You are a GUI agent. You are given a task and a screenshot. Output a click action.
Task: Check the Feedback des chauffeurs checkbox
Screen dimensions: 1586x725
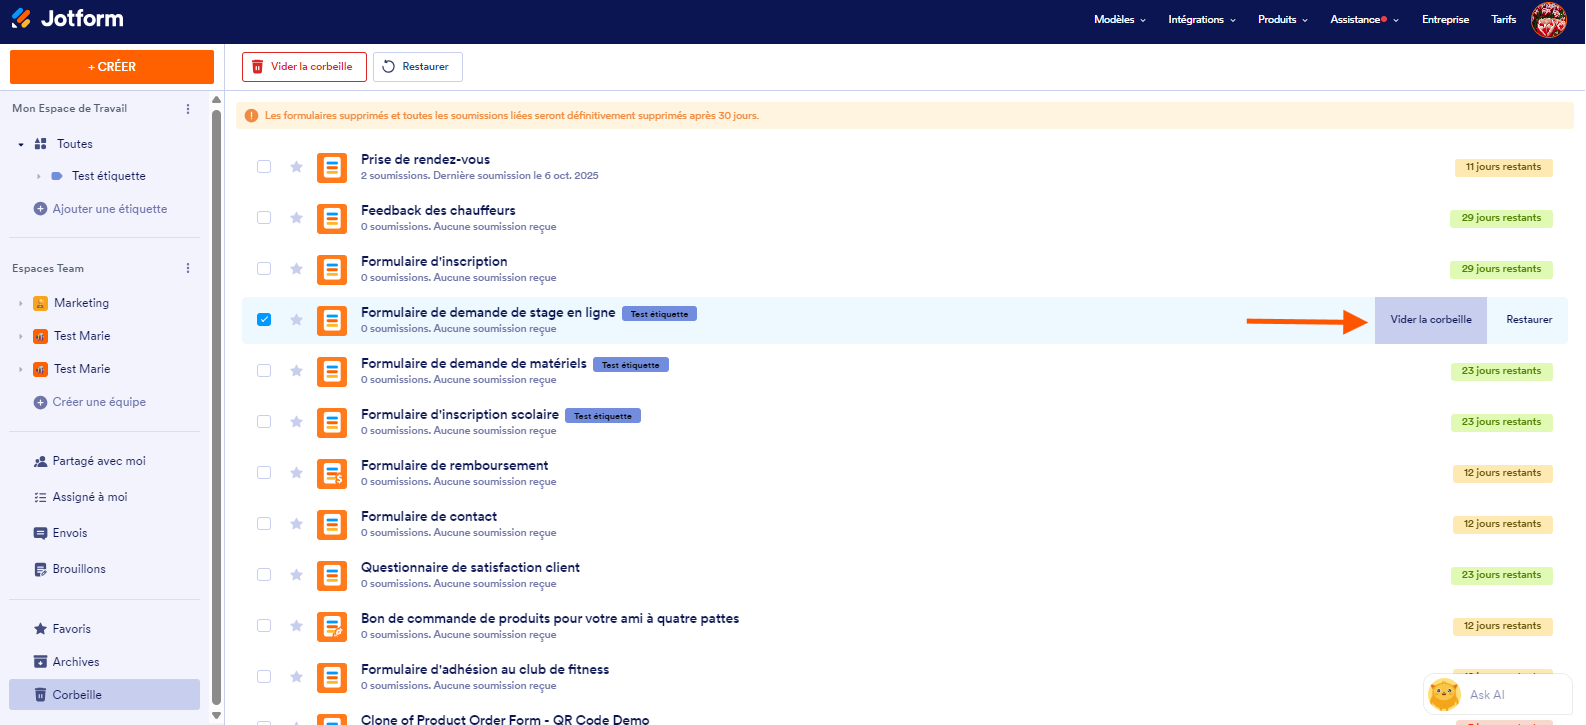(x=264, y=218)
